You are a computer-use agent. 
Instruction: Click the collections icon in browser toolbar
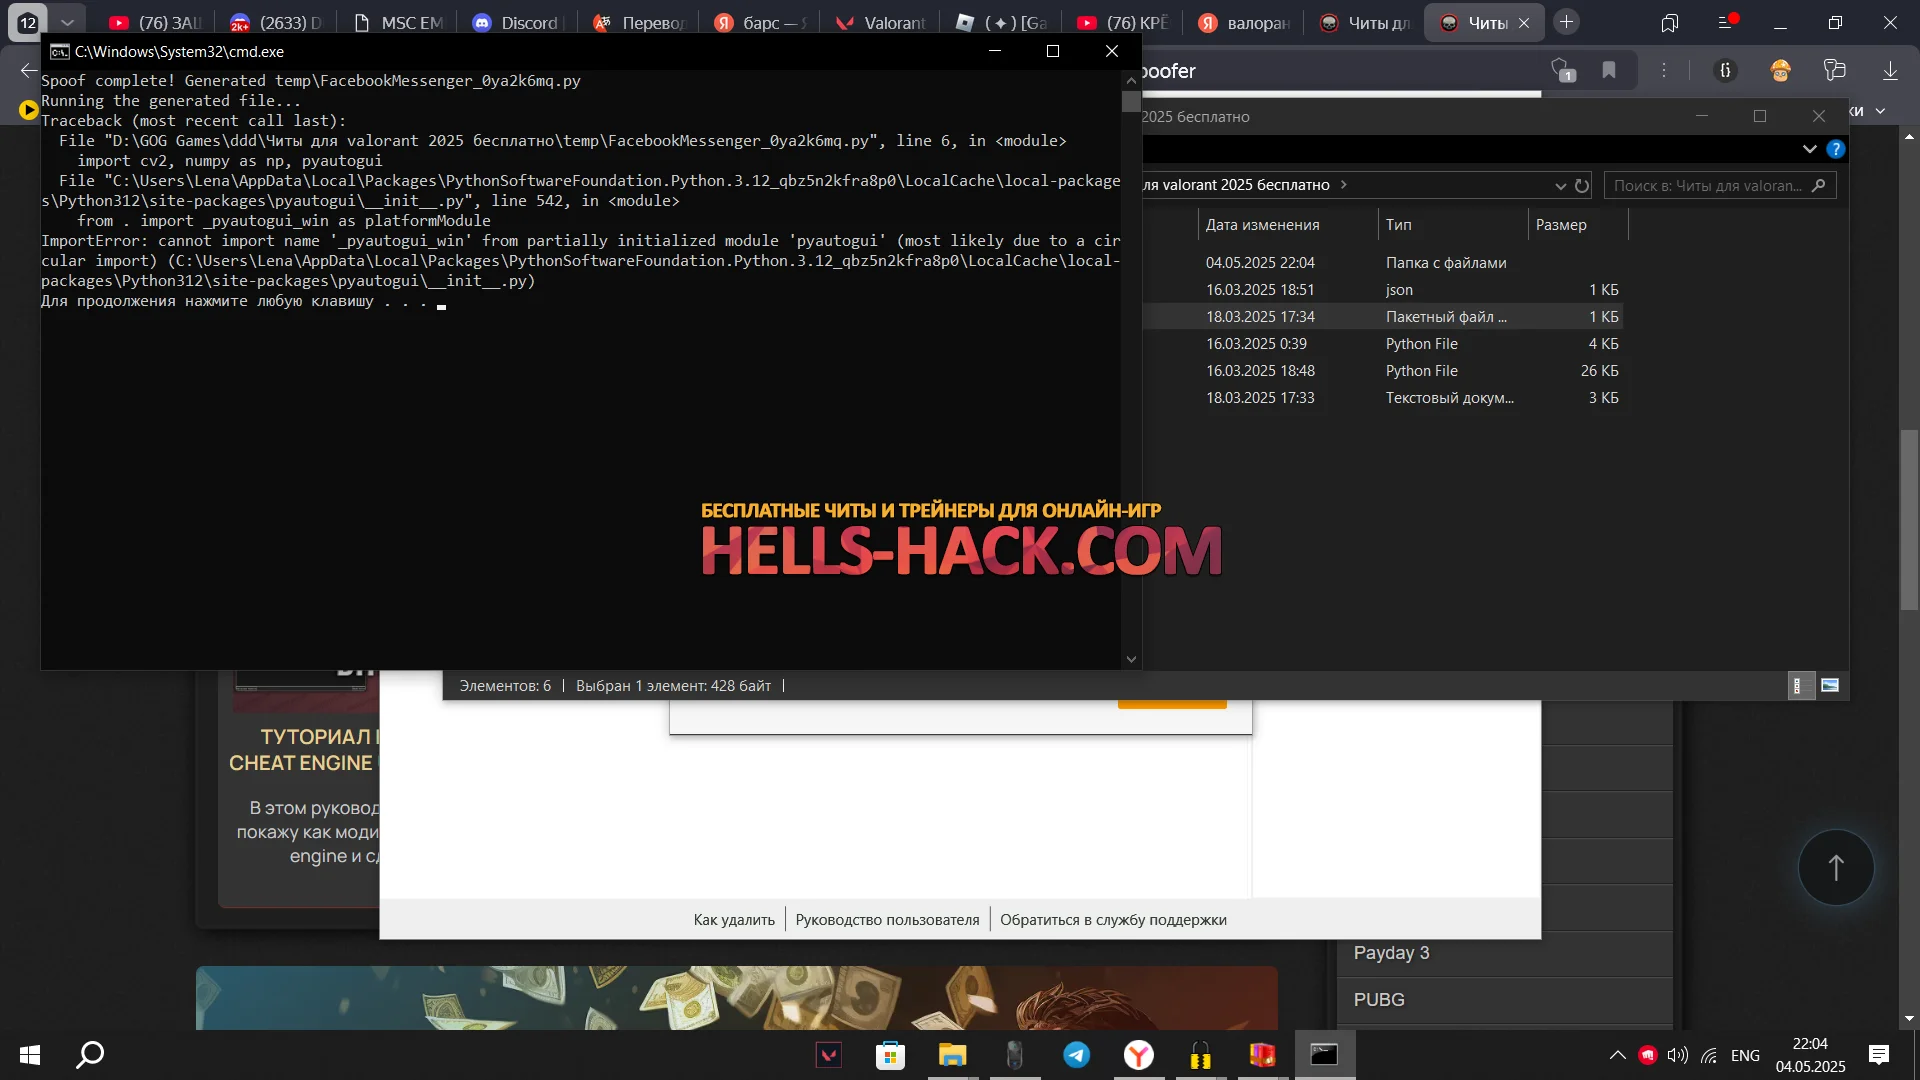click(x=1835, y=70)
